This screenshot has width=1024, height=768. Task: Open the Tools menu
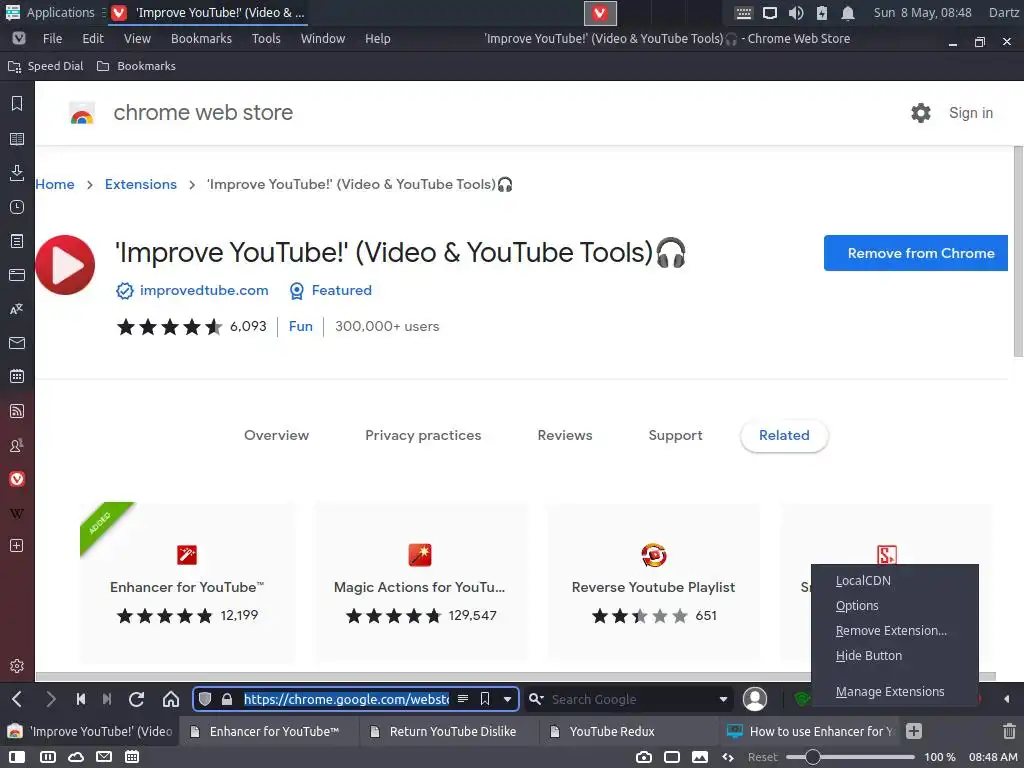(x=266, y=39)
